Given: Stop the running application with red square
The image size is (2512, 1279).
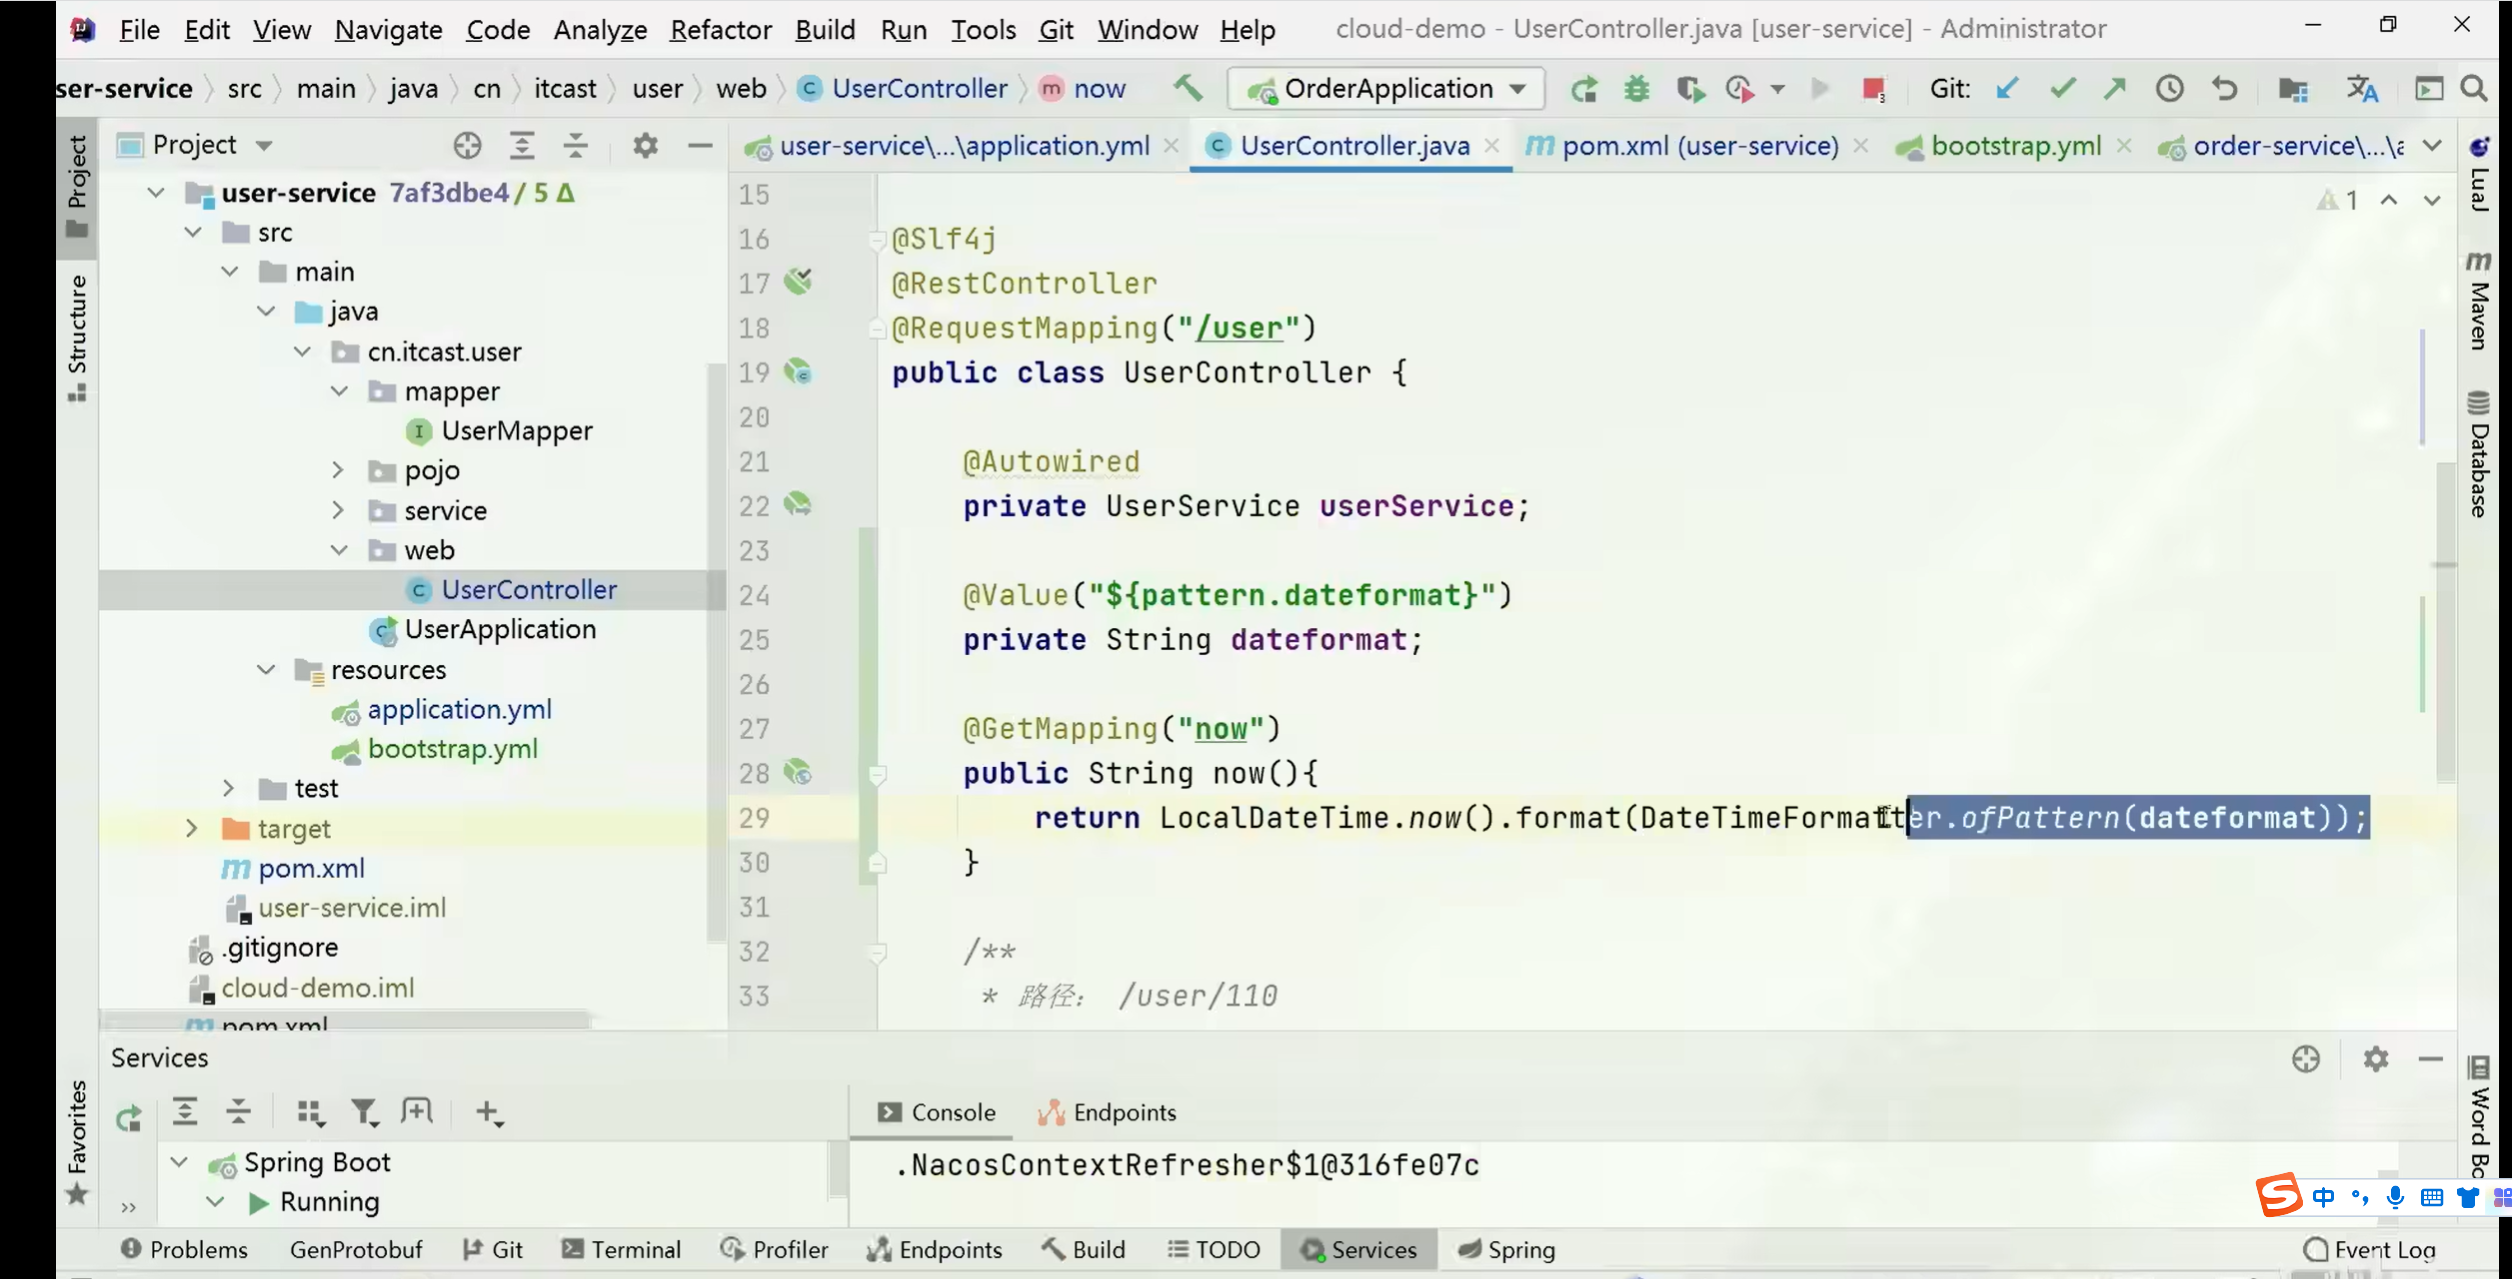Looking at the screenshot, I should (x=1873, y=89).
